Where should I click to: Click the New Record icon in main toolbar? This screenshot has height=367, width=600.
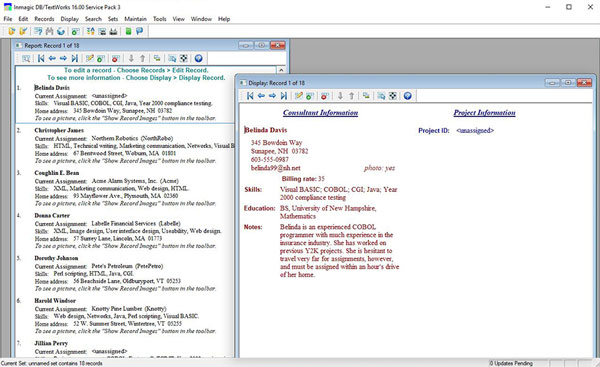click(76, 31)
